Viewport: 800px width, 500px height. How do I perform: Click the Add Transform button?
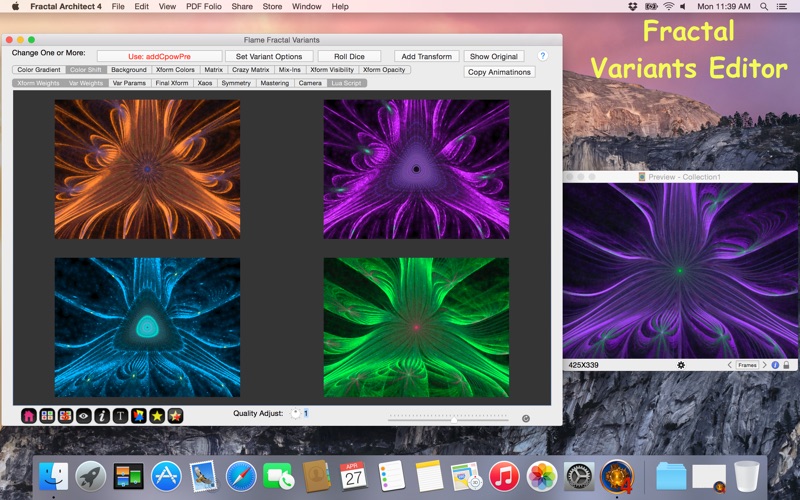(427, 56)
